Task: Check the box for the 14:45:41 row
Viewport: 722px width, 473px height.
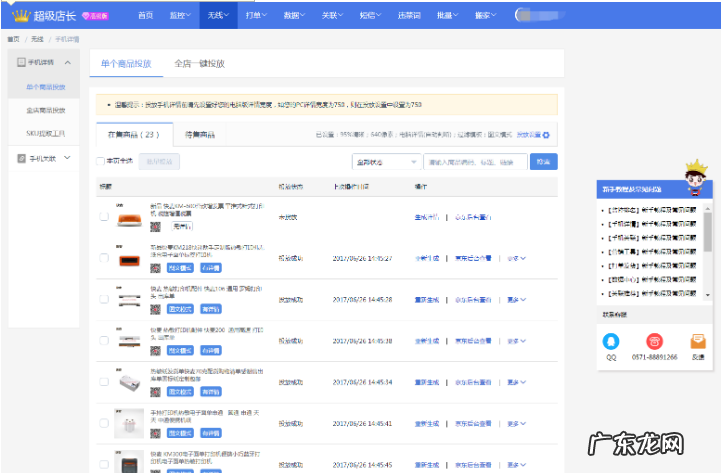Action: tap(104, 423)
